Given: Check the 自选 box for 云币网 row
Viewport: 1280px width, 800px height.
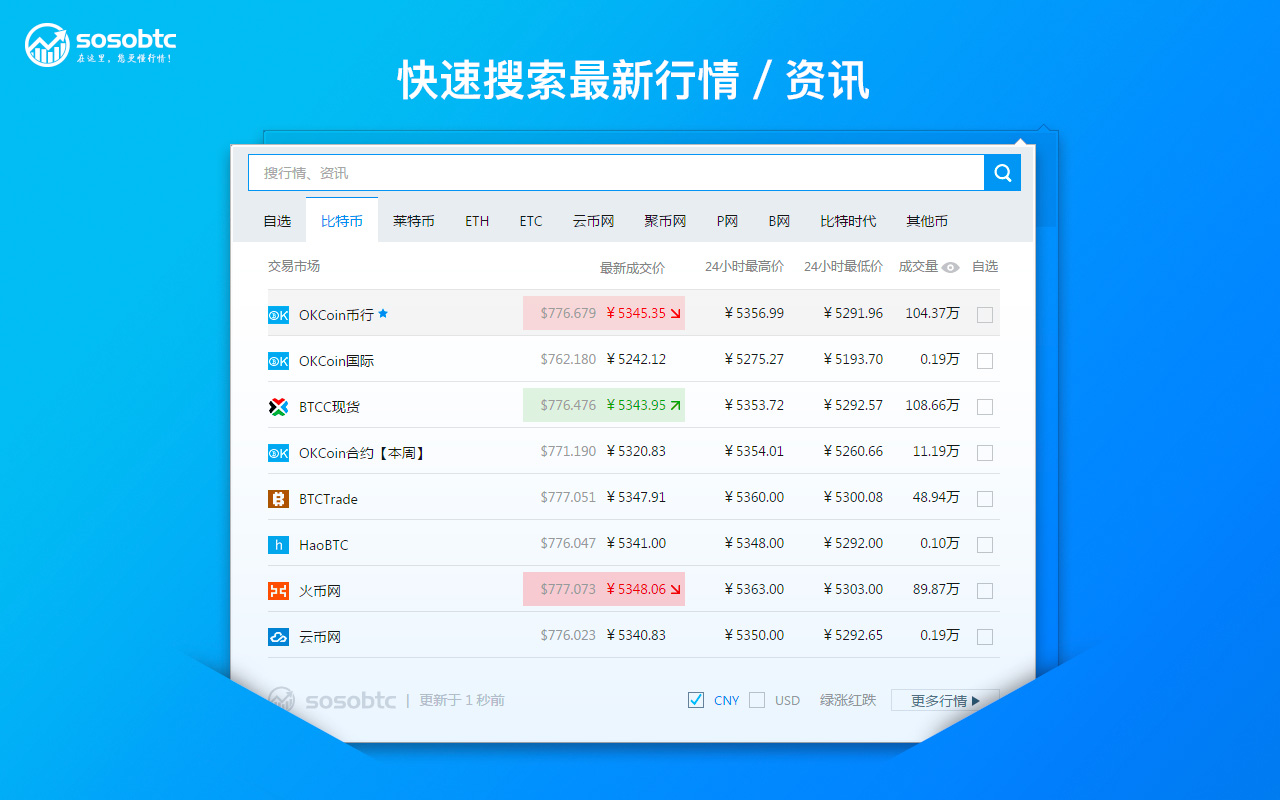Looking at the screenshot, I should coord(985,637).
